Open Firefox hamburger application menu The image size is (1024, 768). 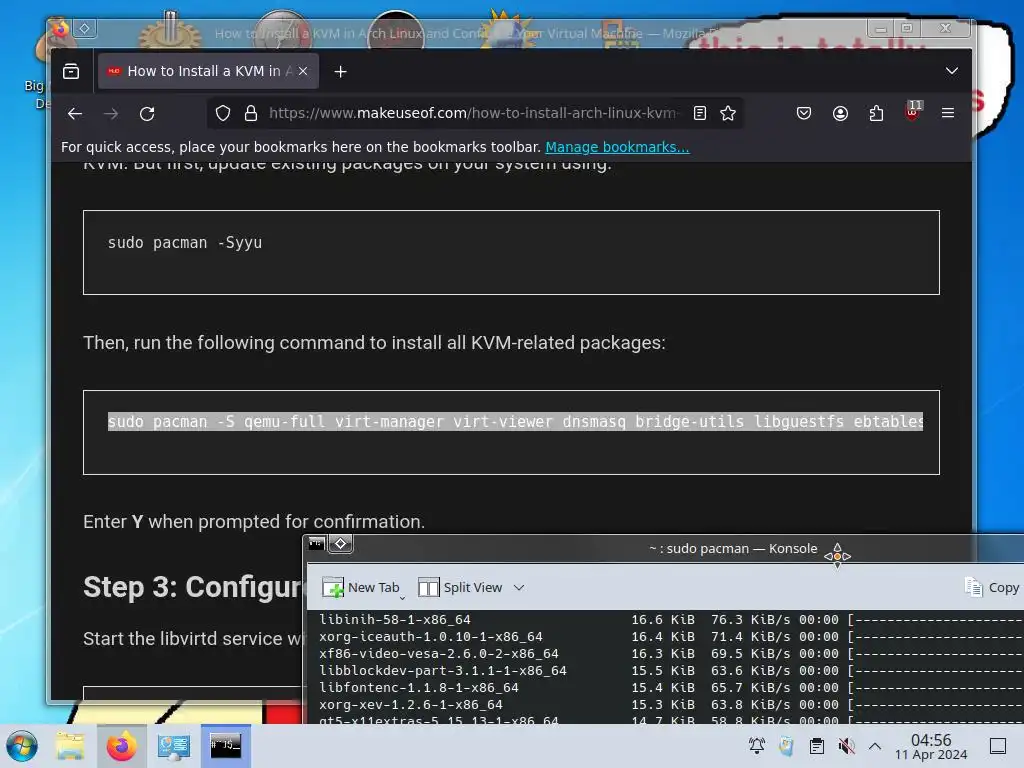point(948,114)
